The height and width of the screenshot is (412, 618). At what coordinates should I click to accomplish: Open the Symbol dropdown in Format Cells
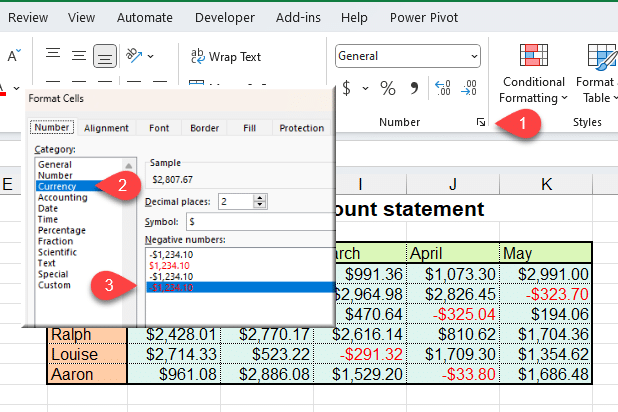260,222
